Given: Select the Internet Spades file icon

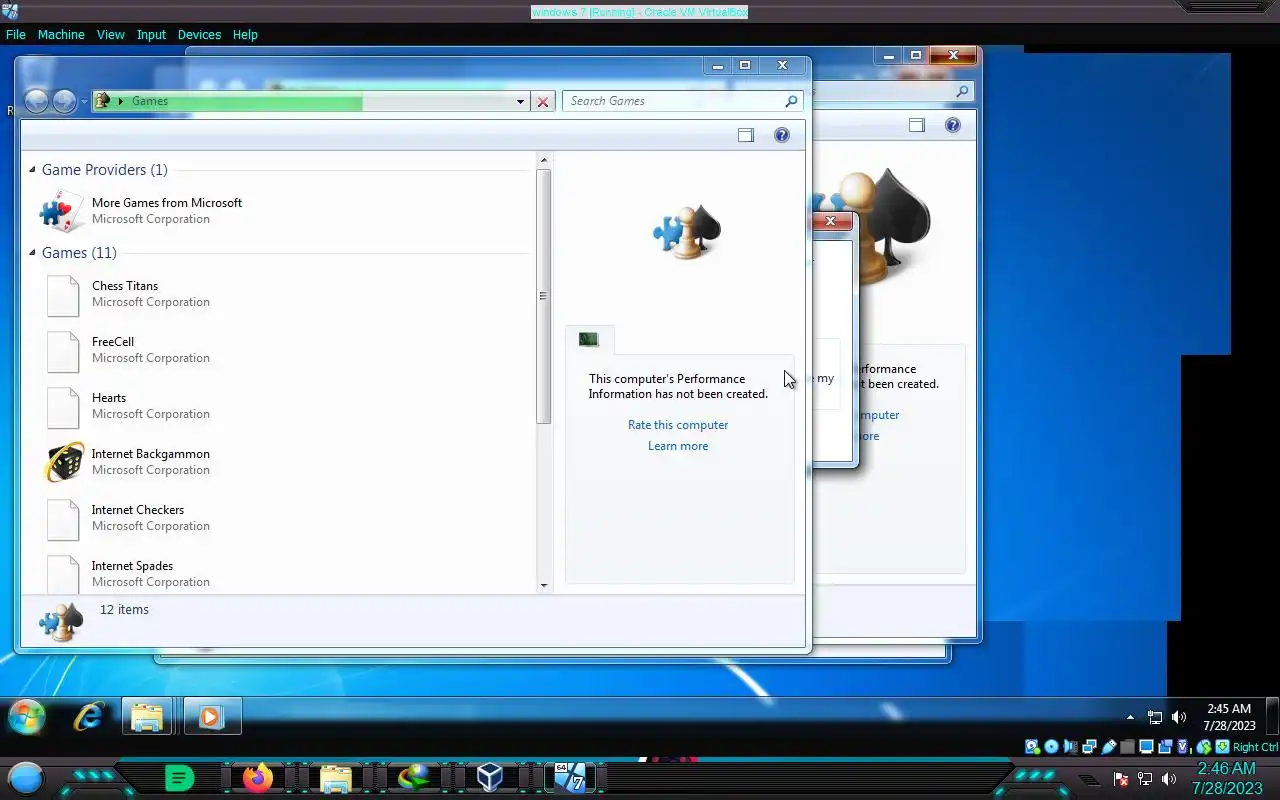Looking at the screenshot, I should click(63, 575).
